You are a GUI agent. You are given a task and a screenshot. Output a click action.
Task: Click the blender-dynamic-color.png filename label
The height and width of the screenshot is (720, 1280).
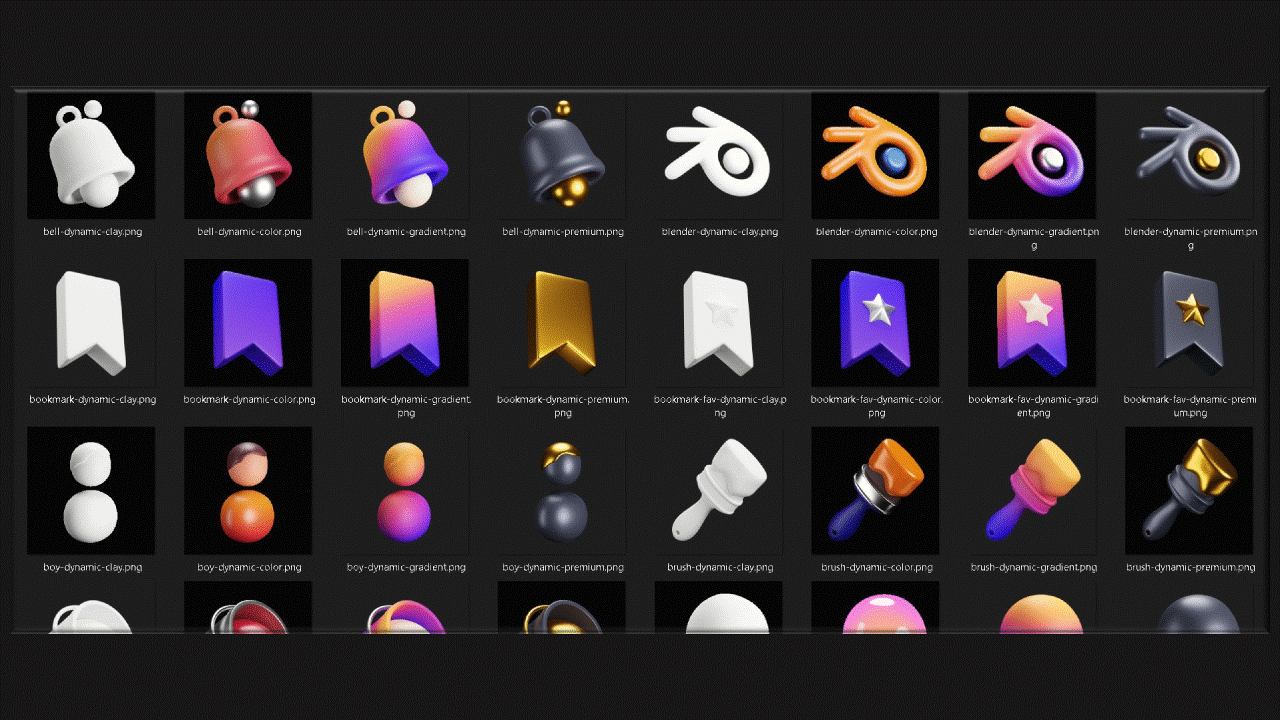(x=876, y=232)
